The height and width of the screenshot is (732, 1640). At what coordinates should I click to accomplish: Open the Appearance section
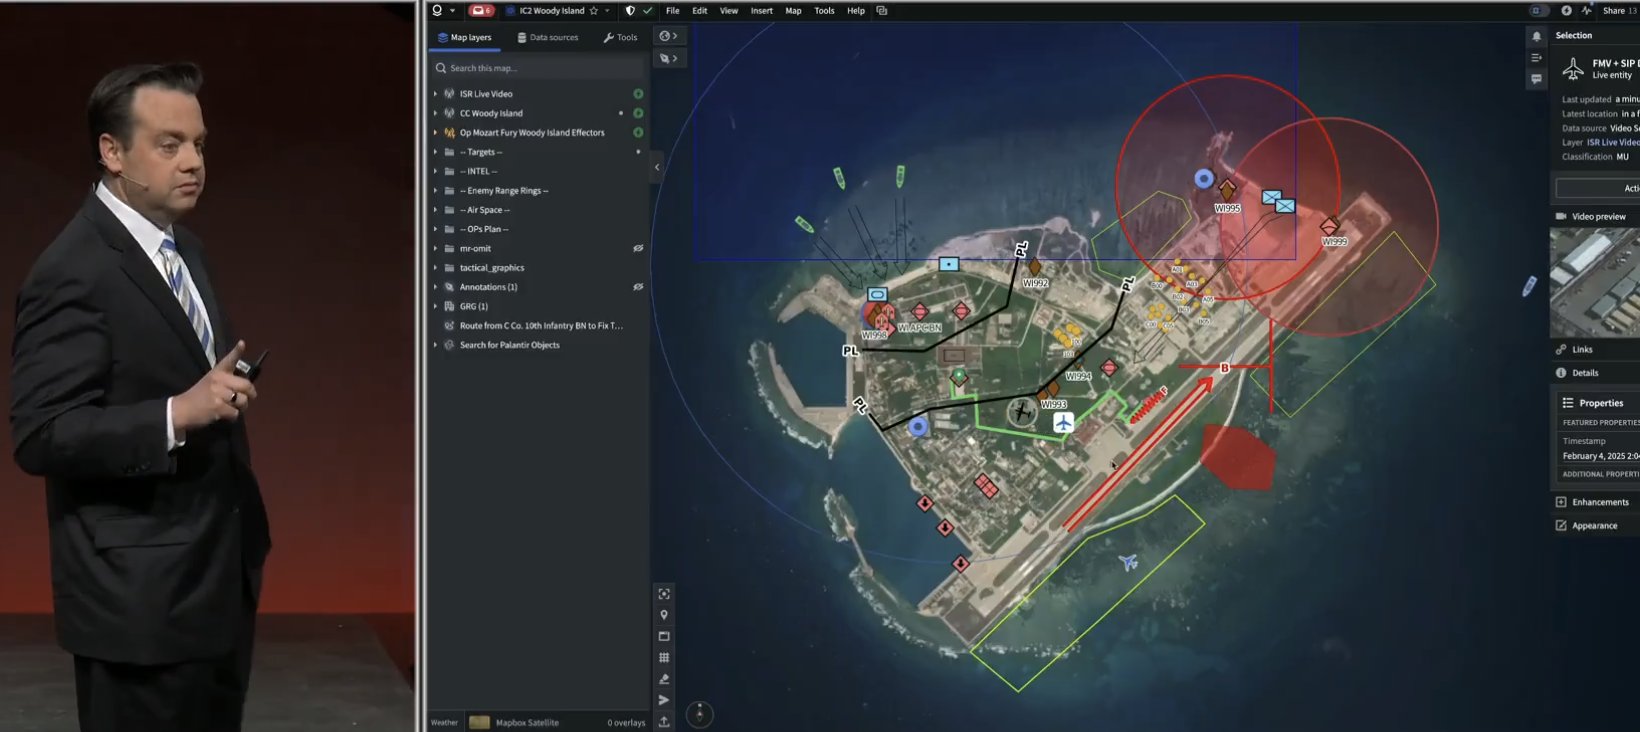1594,526
